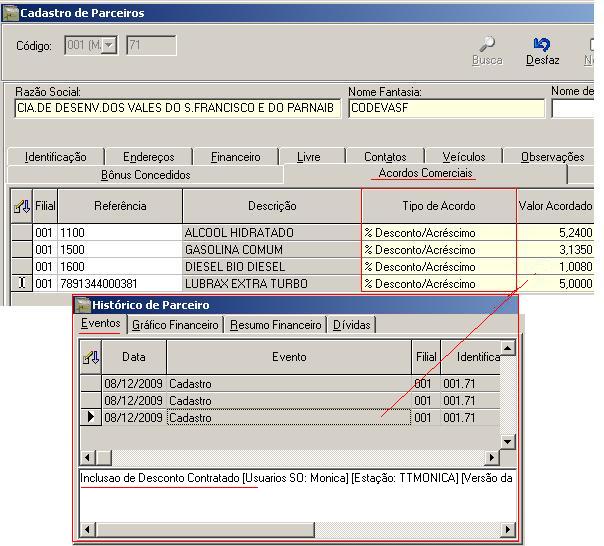Click the Histórico de Parceiro title icon
604x546 pixels.
pos(82,305)
